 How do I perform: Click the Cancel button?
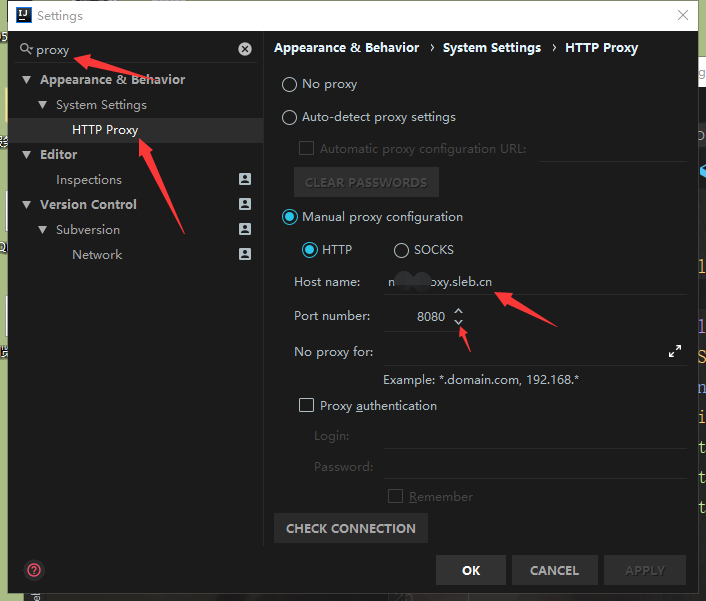point(555,570)
